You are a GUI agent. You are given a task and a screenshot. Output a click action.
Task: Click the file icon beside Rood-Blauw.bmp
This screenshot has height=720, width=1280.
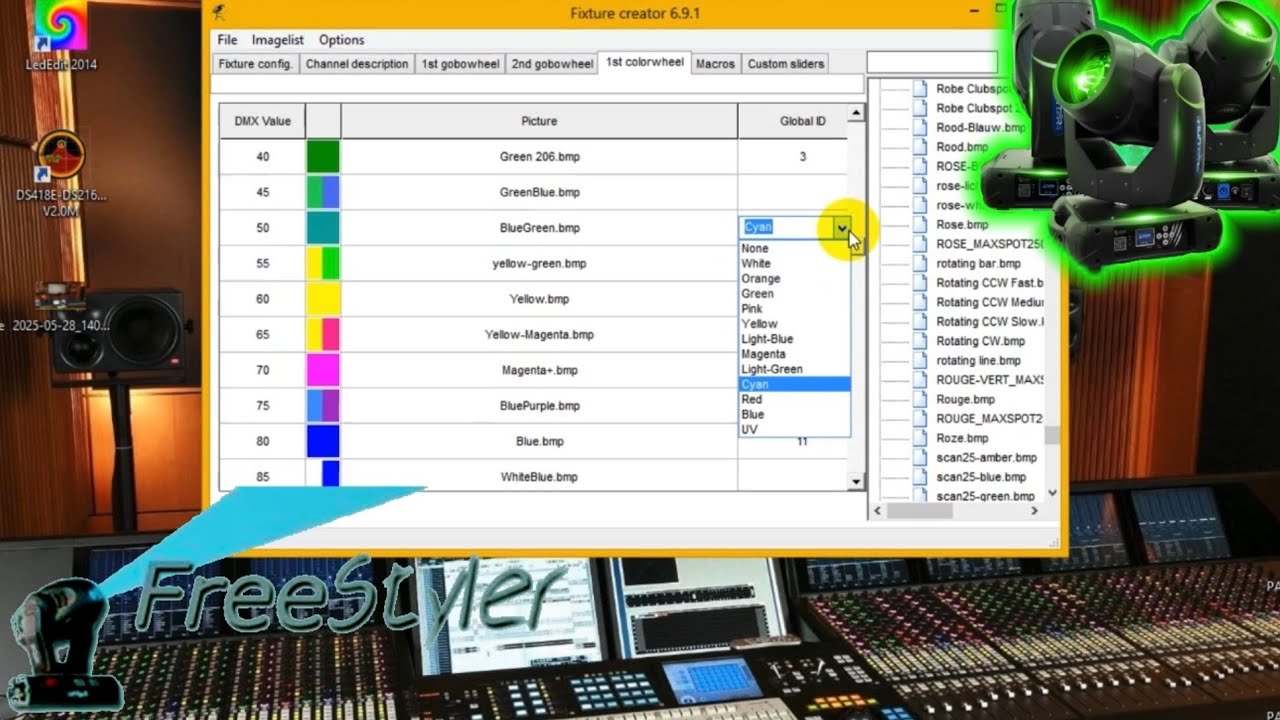pyautogui.click(x=921, y=127)
